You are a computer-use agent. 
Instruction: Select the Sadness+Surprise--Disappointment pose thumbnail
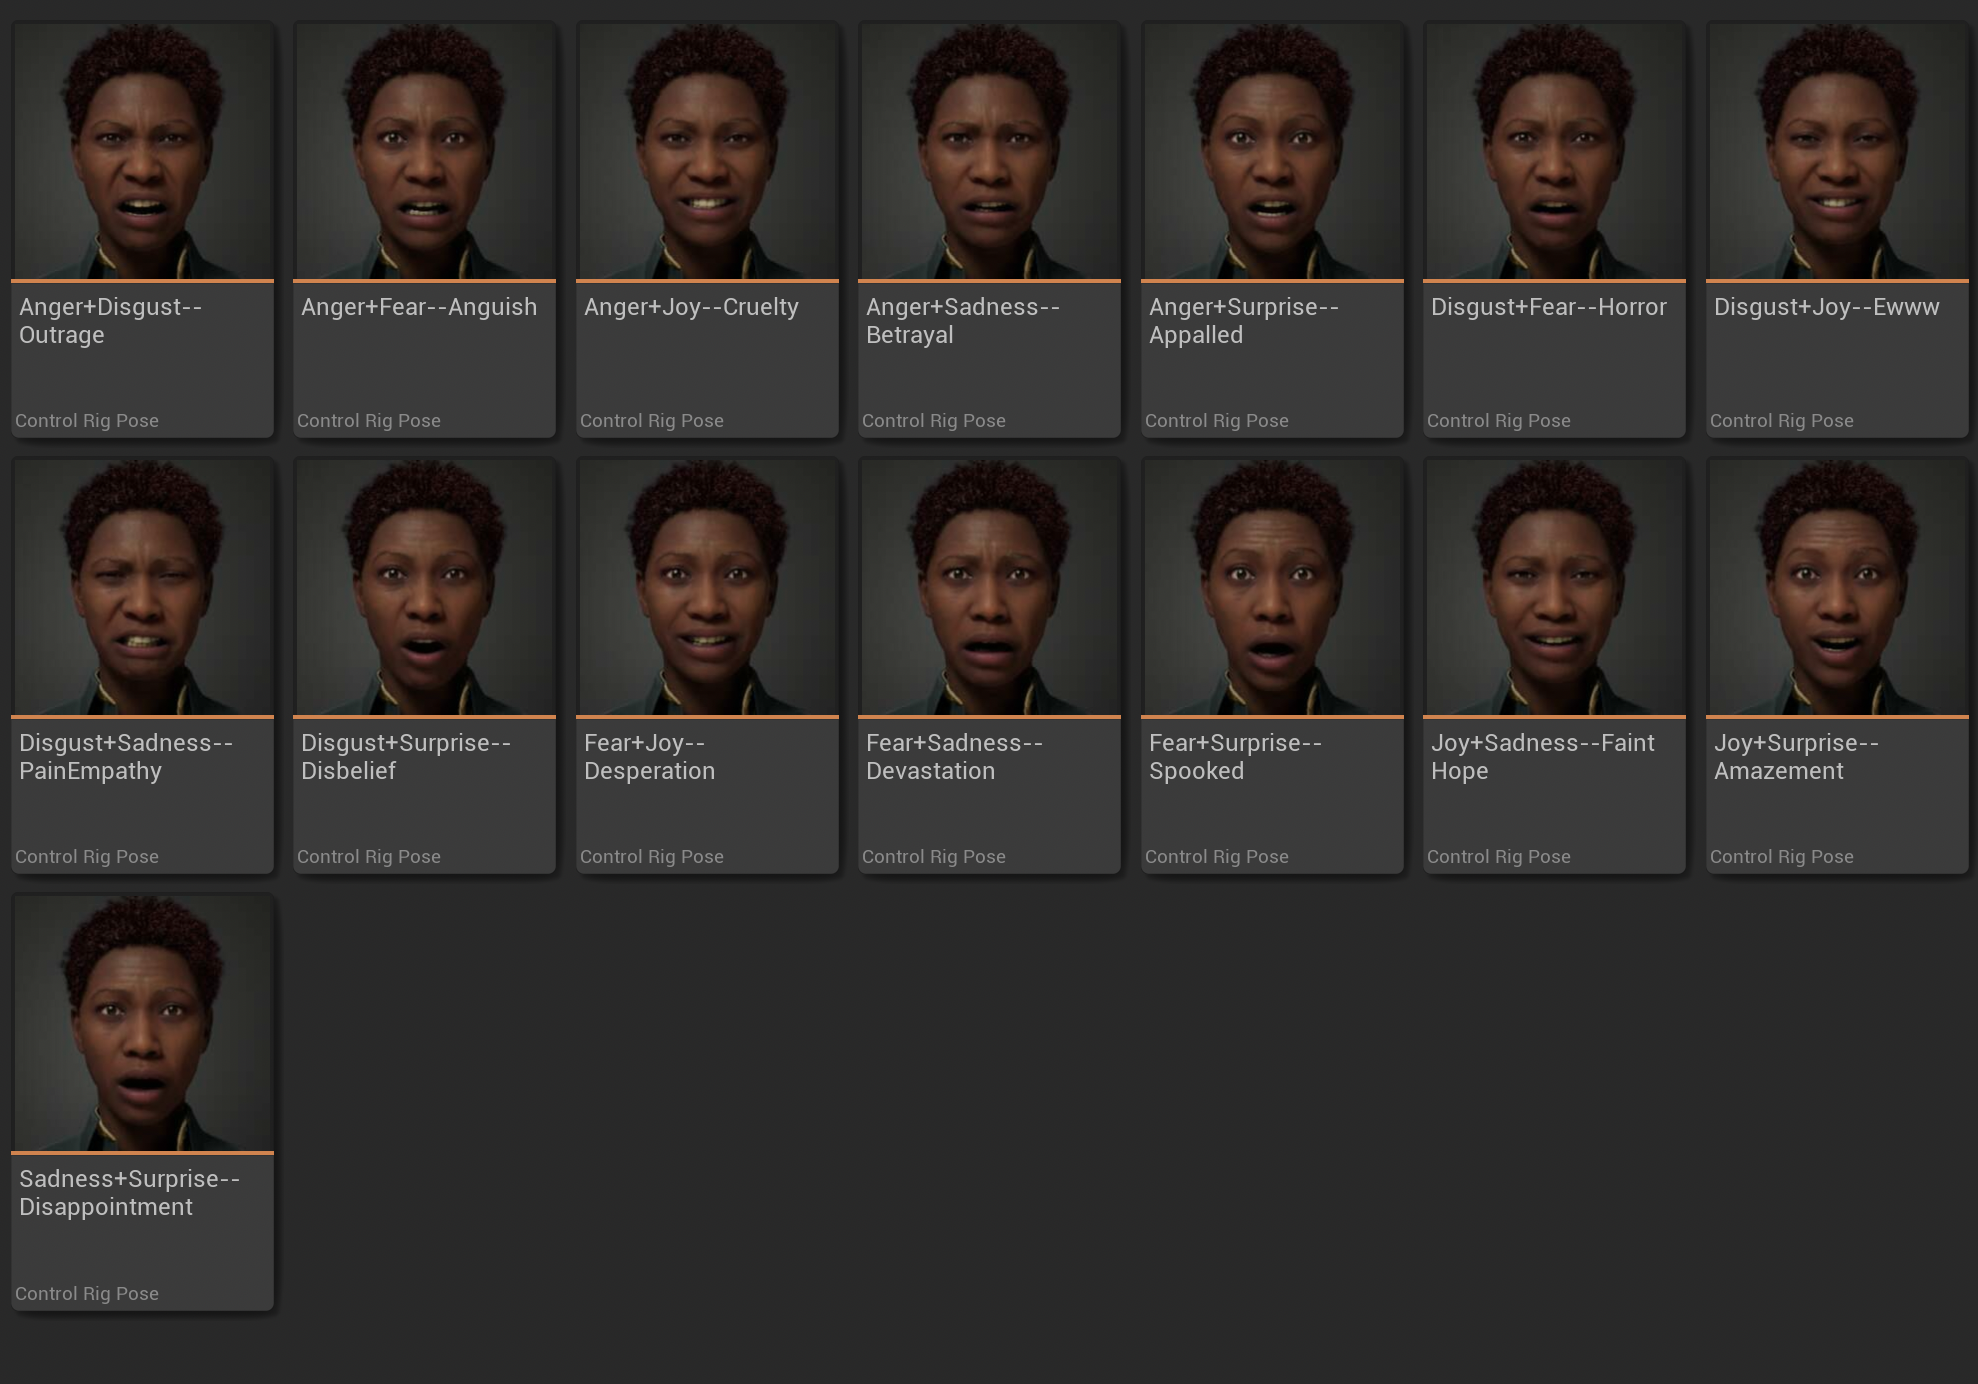pos(142,1023)
